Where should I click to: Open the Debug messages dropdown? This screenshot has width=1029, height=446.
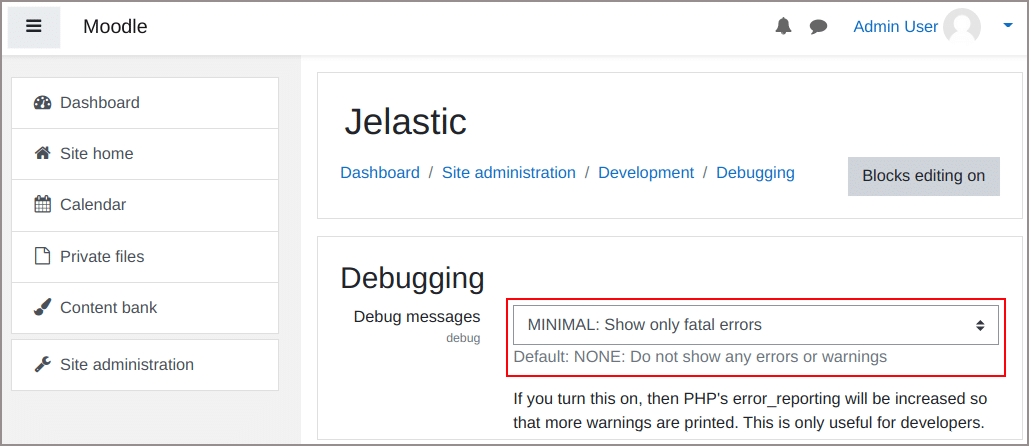[x=755, y=325]
